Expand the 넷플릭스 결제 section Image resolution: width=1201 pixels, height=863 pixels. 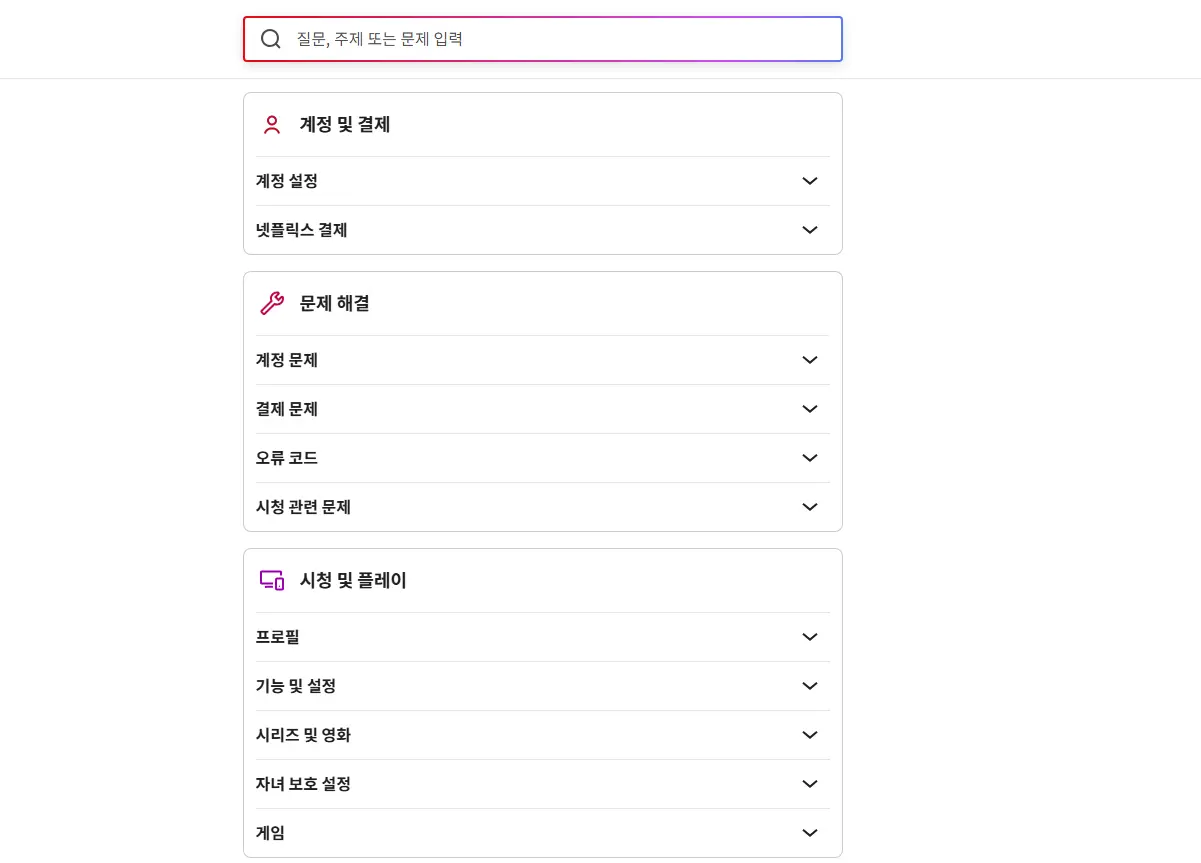click(543, 230)
